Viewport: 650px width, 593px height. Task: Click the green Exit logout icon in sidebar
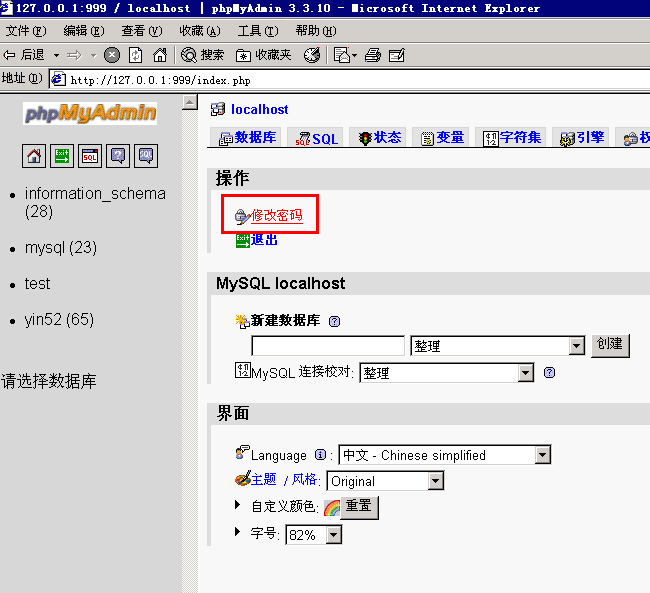click(62, 156)
